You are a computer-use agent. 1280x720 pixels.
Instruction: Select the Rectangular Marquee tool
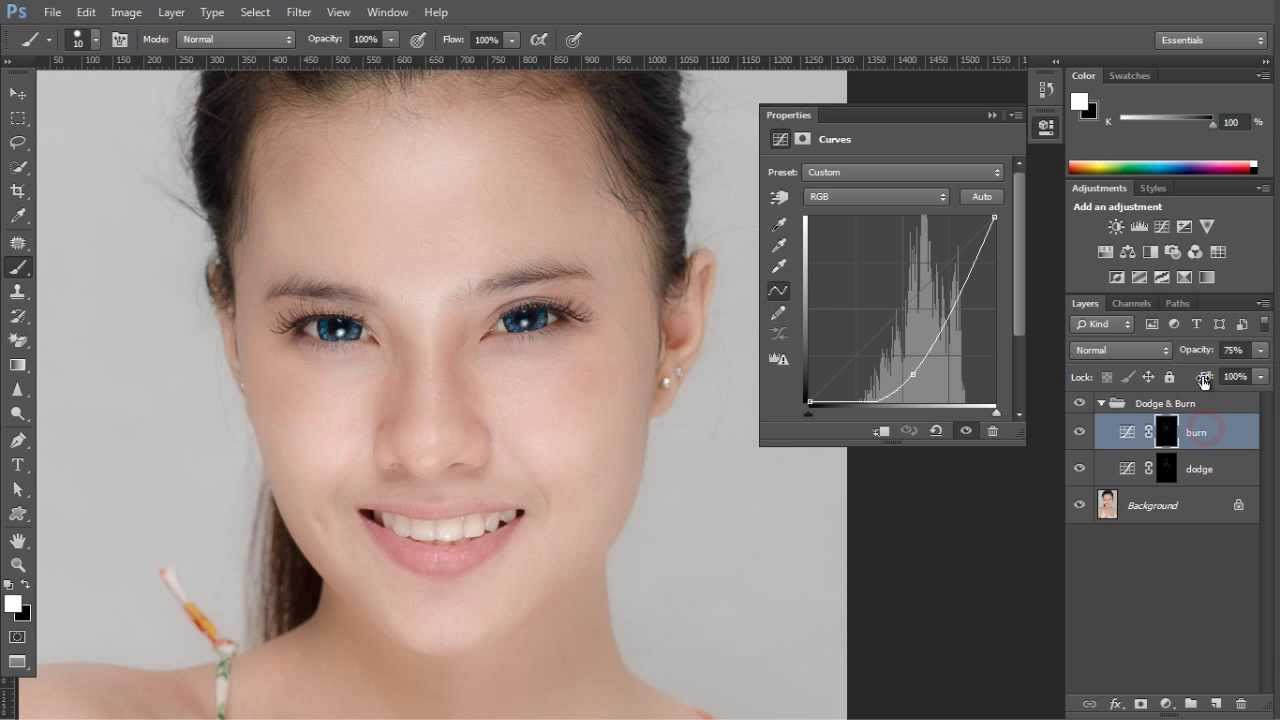(18, 118)
